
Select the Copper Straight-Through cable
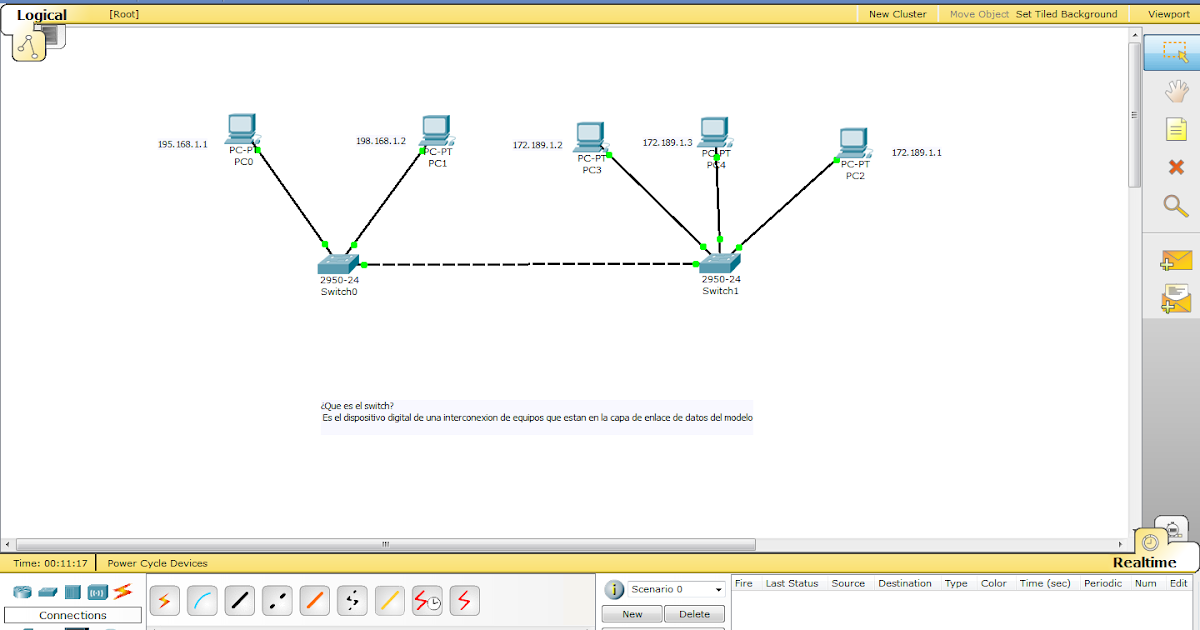[x=239, y=600]
